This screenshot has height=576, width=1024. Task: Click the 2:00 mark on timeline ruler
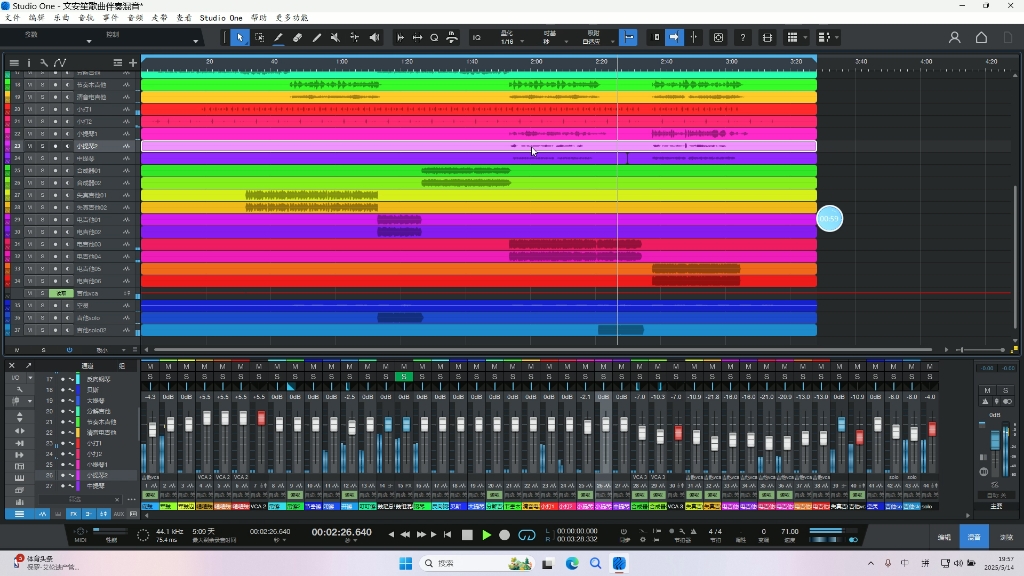point(536,61)
